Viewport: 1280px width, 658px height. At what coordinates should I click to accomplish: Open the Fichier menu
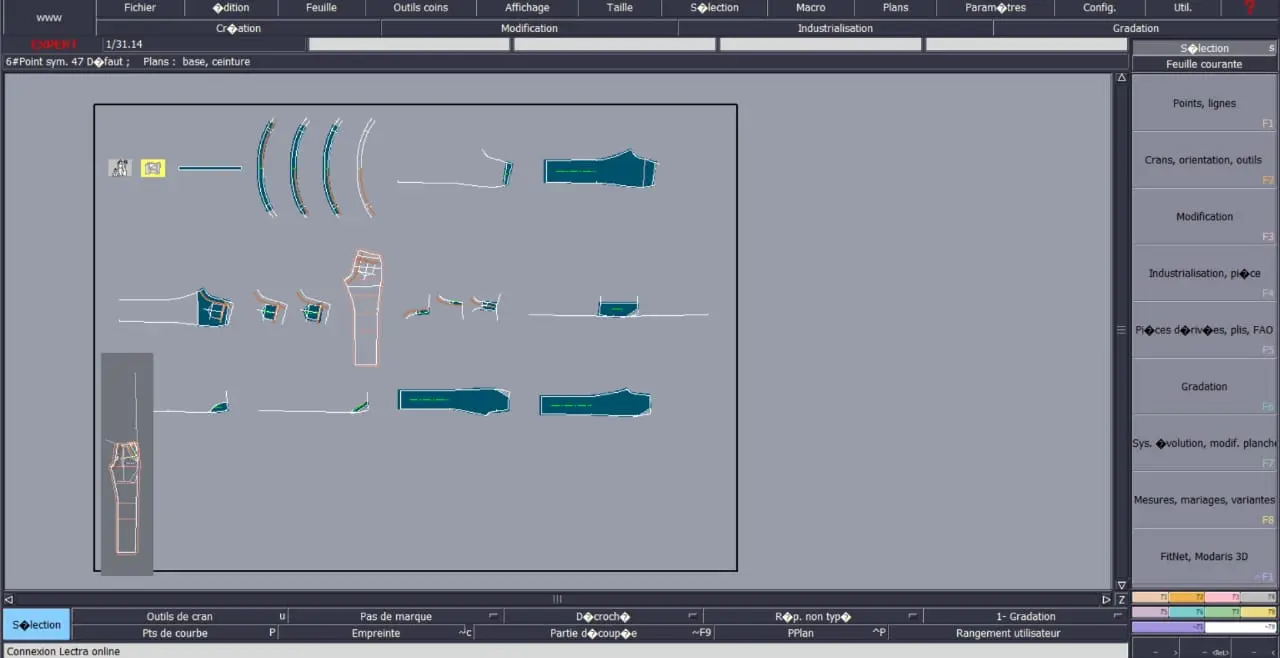click(139, 7)
